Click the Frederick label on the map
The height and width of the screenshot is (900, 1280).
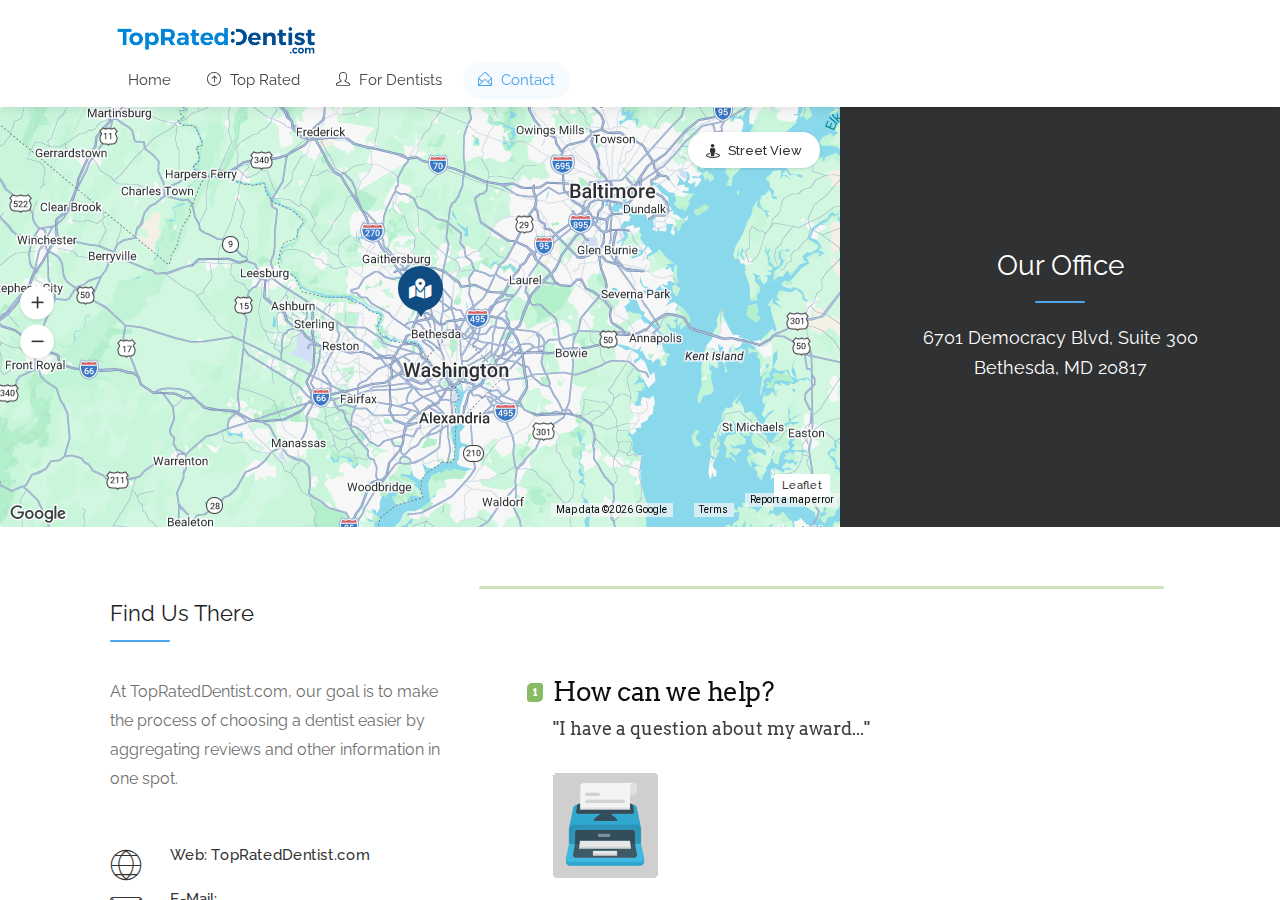[320, 132]
